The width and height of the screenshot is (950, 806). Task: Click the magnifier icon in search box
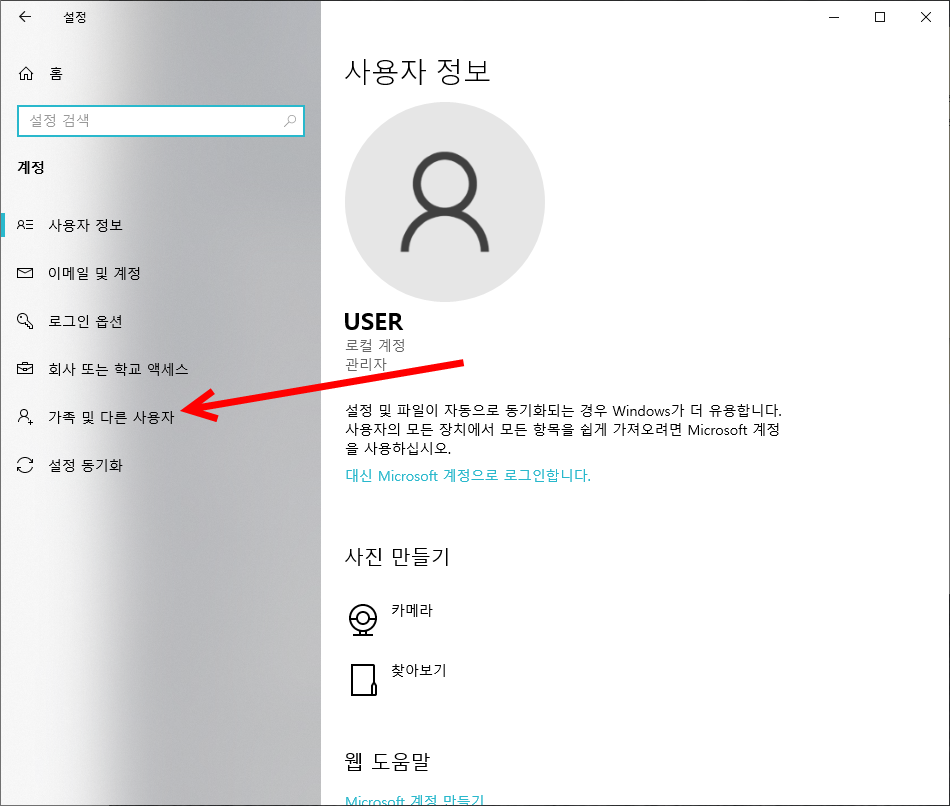click(x=290, y=121)
